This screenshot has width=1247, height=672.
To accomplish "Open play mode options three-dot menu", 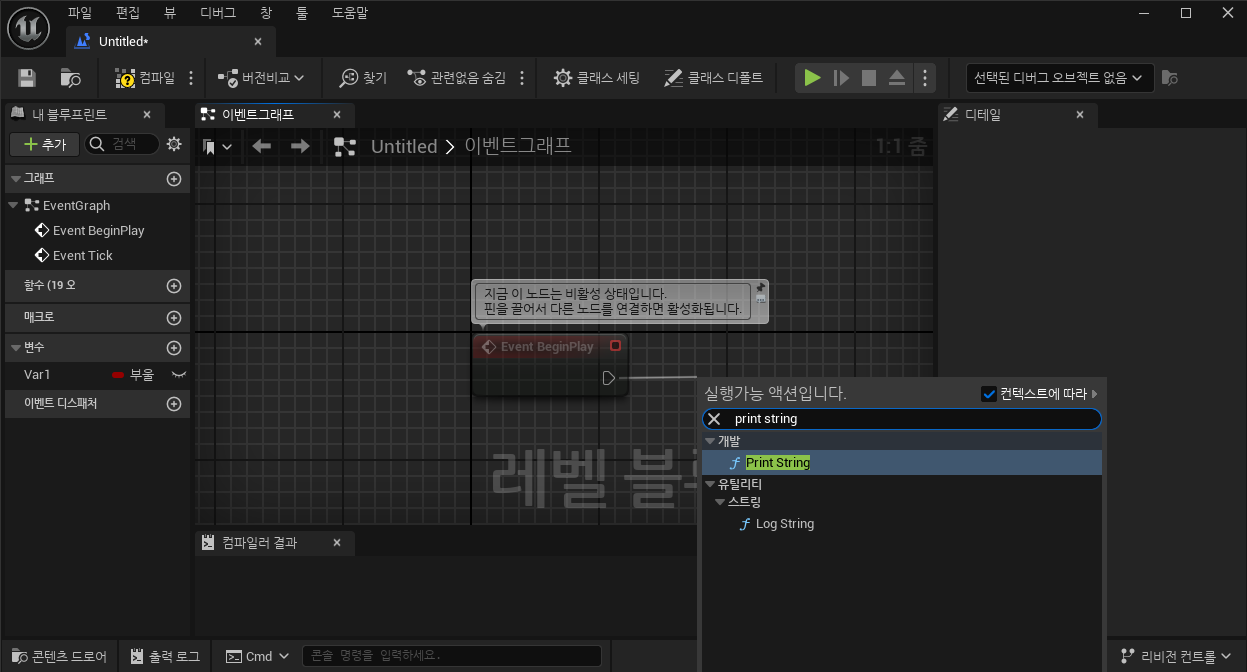I will pyautogui.click(x=925, y=78).
